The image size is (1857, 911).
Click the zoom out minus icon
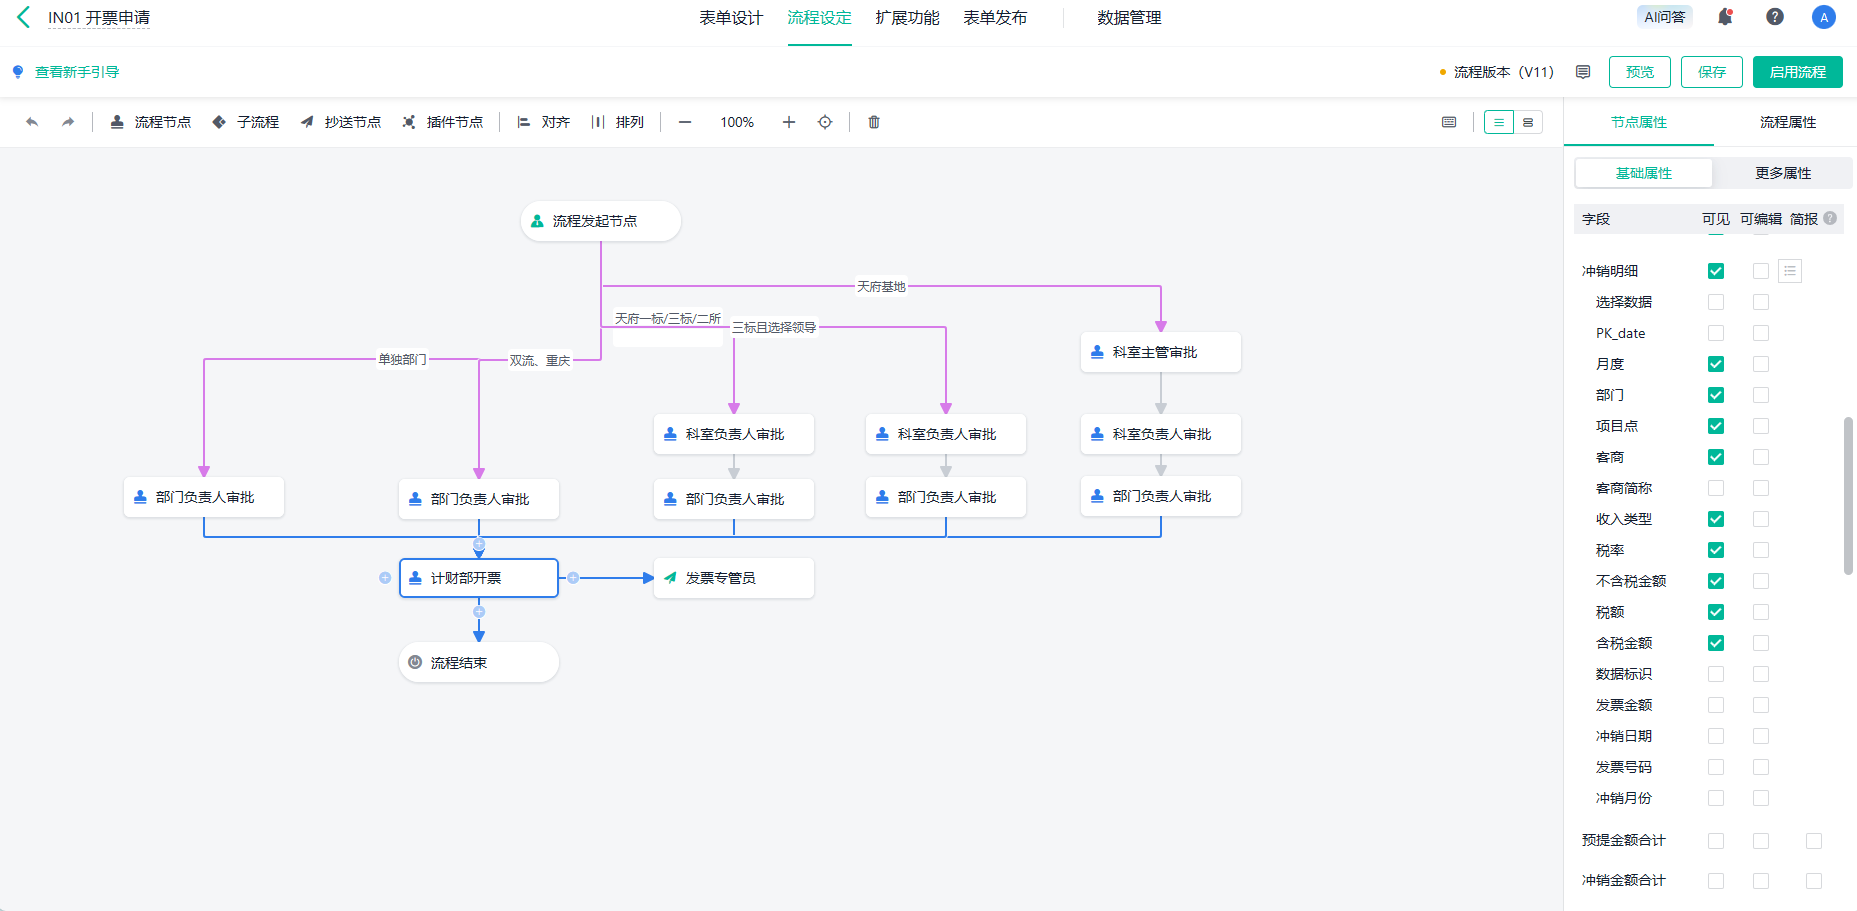(x=685, y=122)
